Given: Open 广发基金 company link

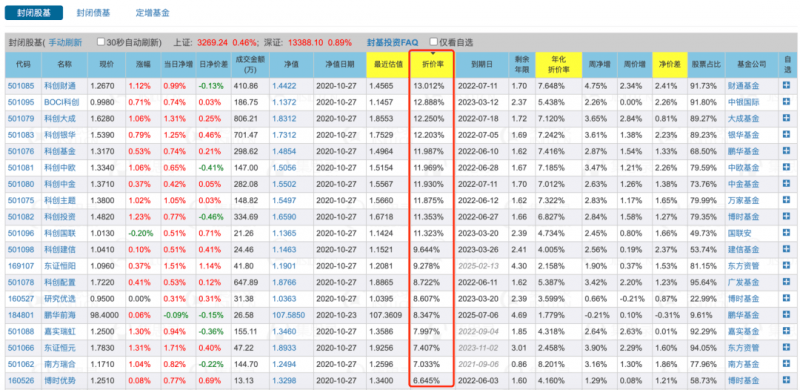Looking at the screenshot, I should [x=743, y=282].
